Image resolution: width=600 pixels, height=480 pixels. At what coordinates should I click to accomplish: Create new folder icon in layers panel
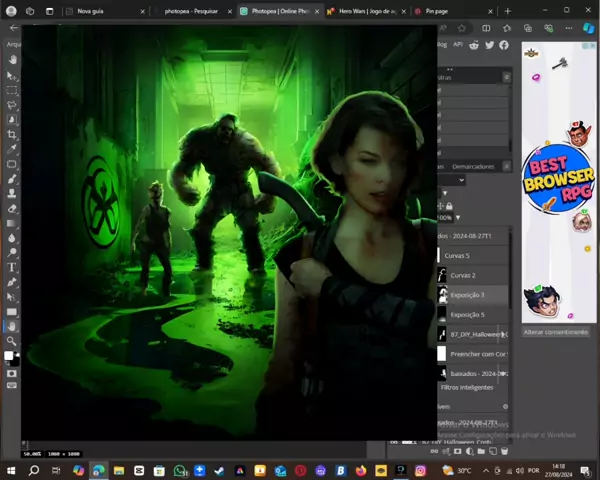[481, 451]
